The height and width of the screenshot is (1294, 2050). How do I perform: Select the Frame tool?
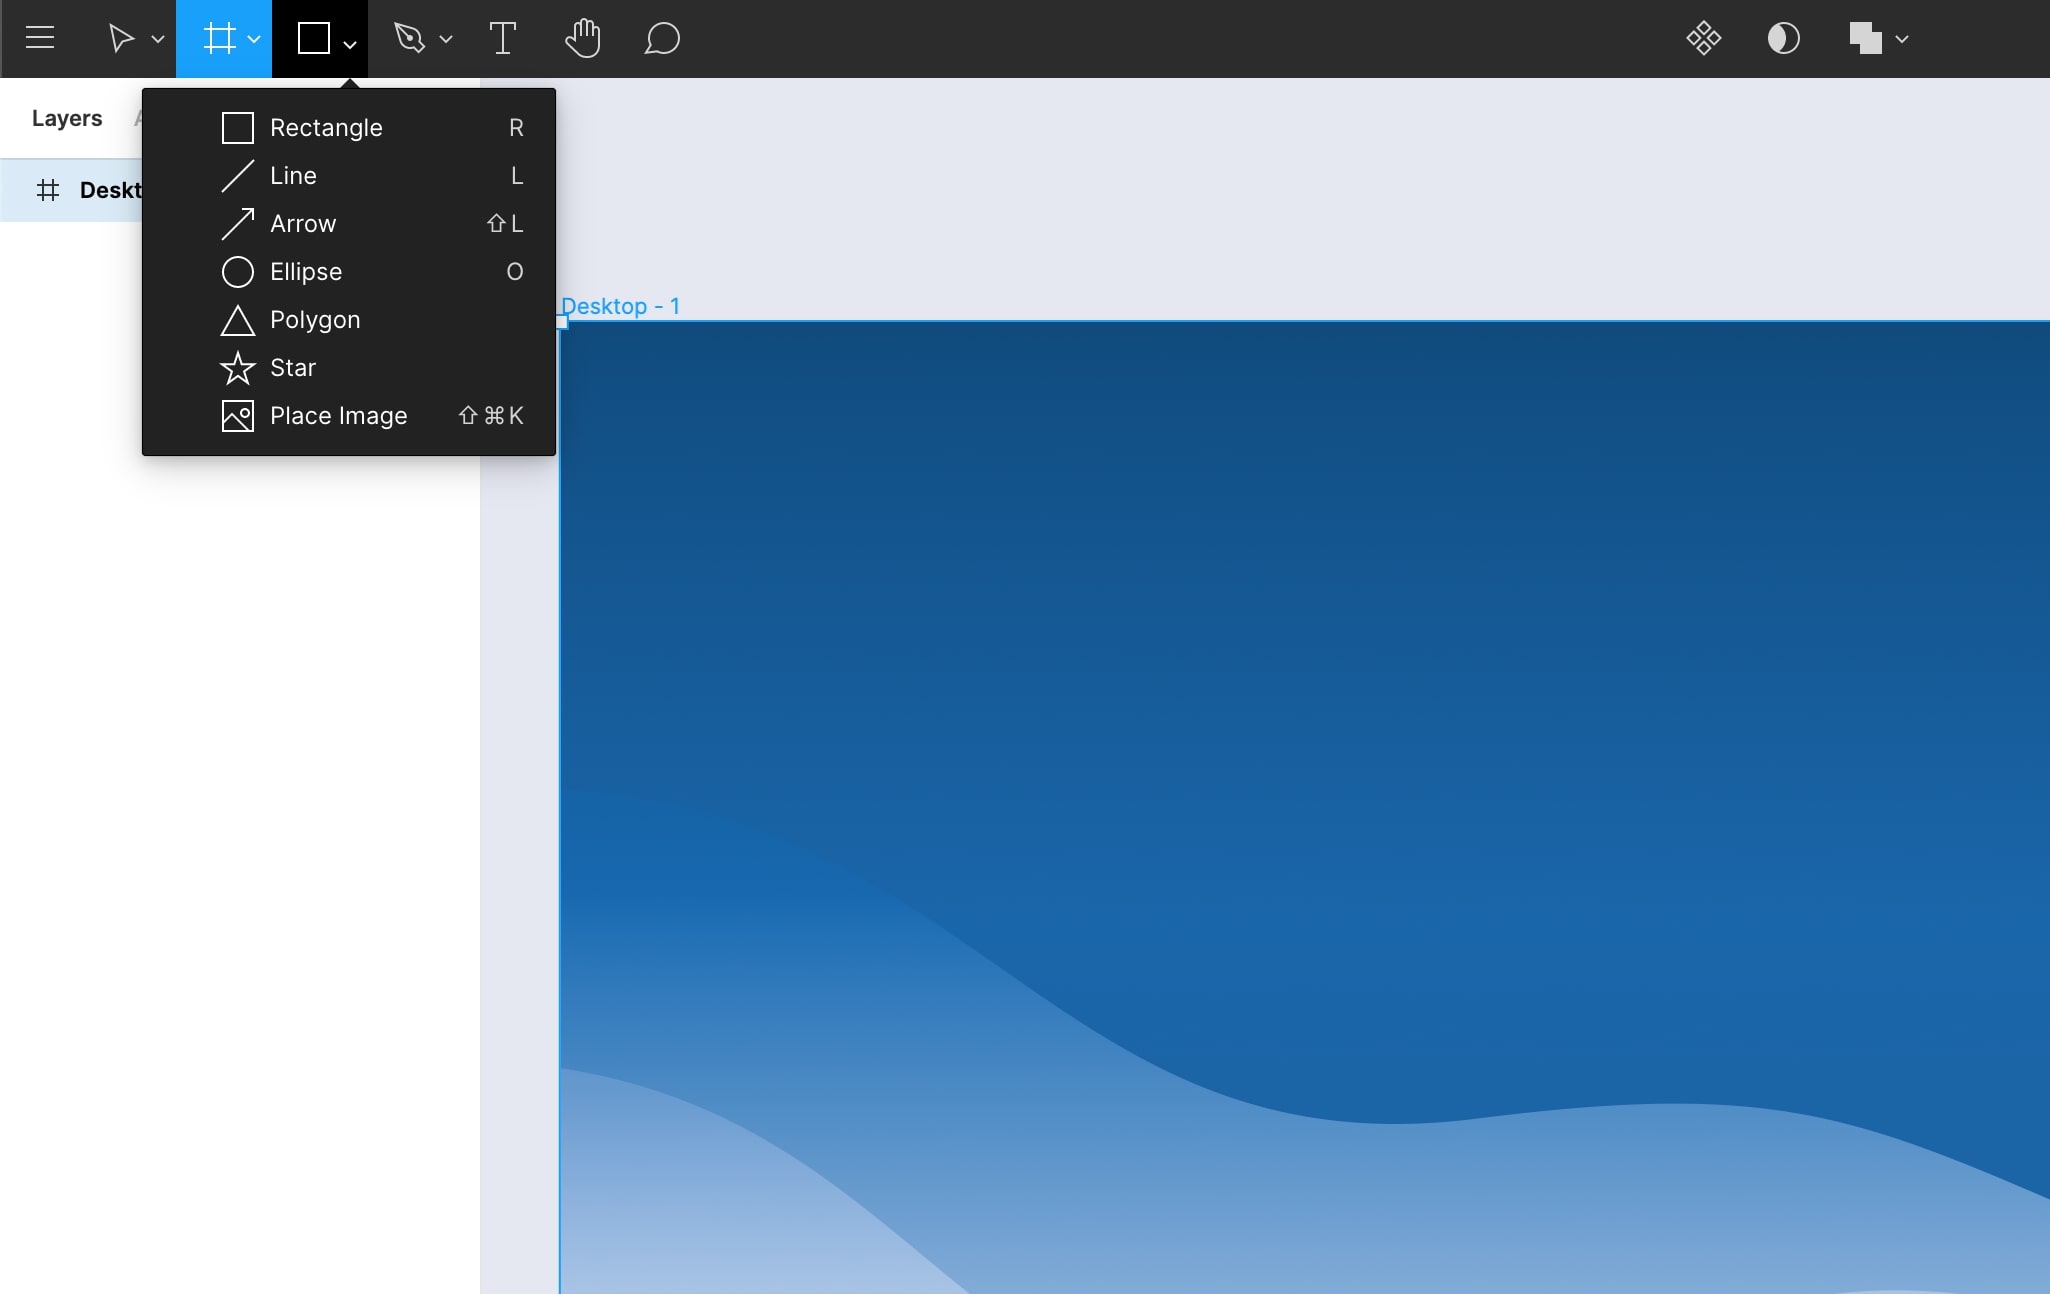(219, 38)
